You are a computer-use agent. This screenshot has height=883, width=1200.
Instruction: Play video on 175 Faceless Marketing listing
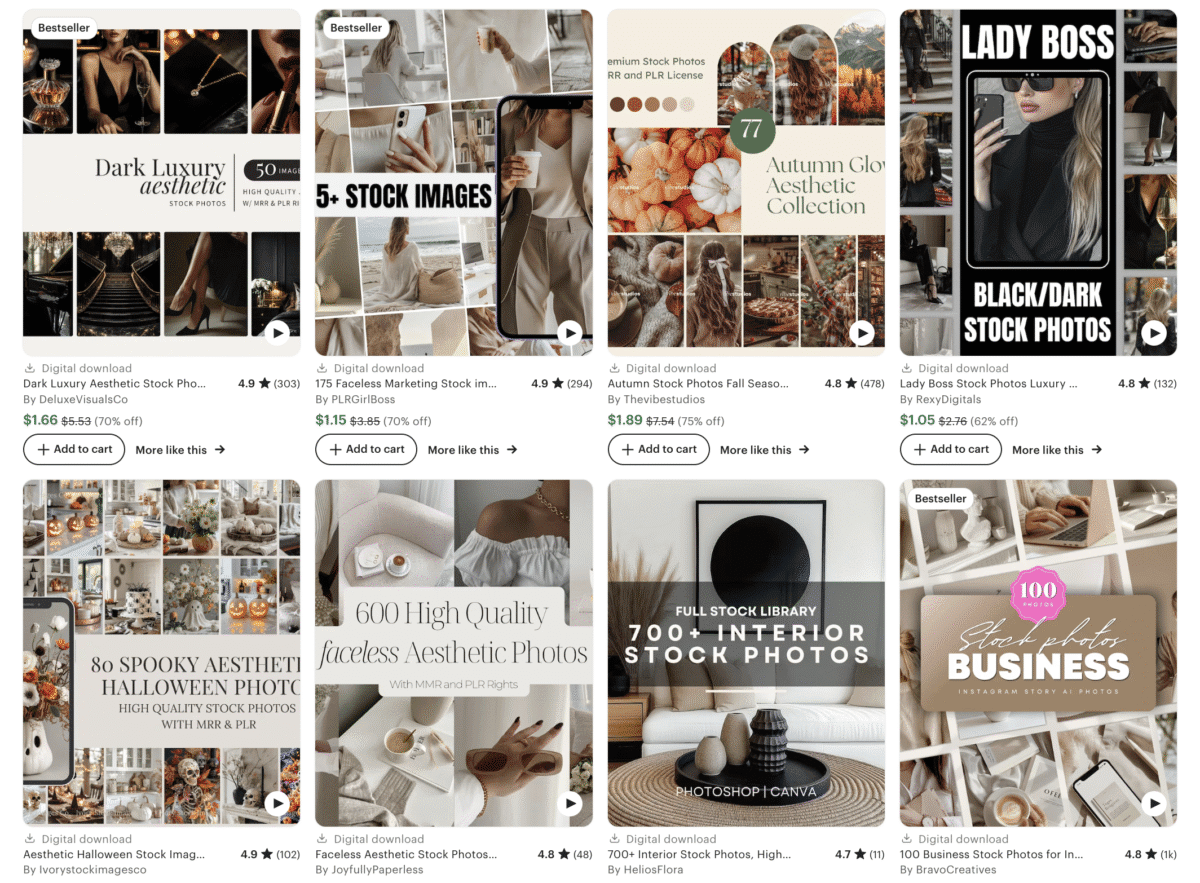pos(569,333)
